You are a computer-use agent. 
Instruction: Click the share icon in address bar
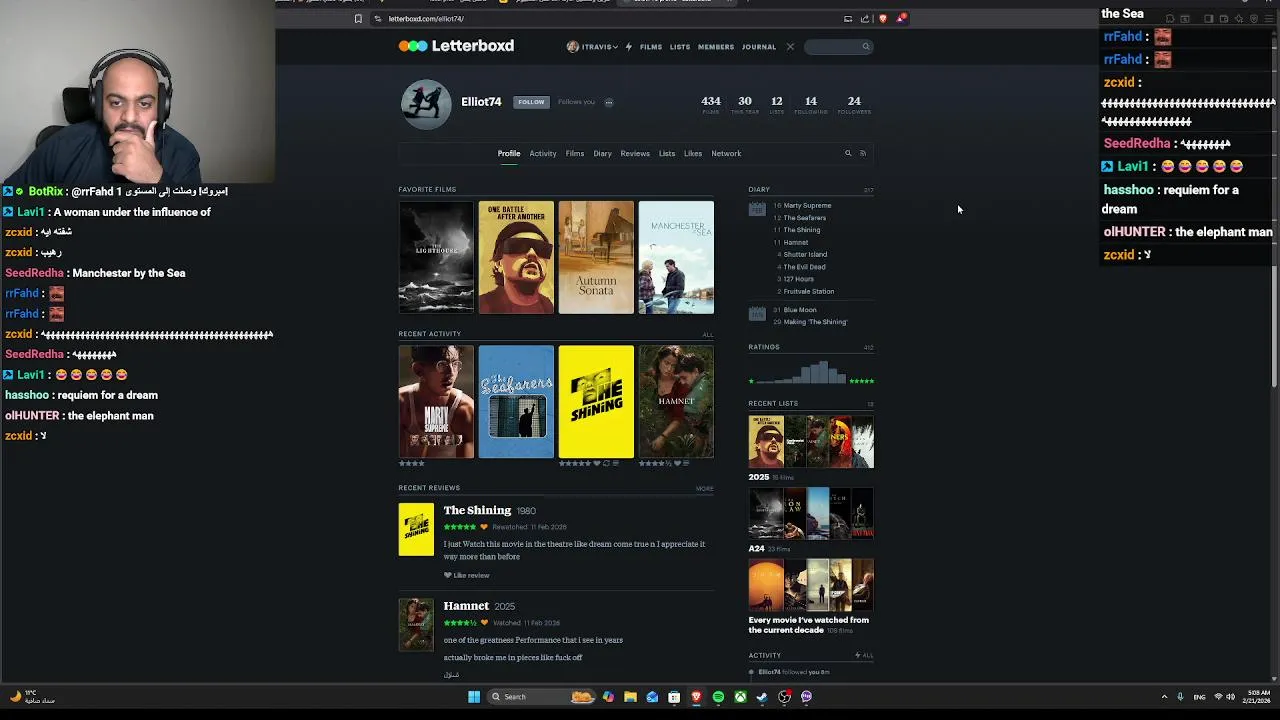point(865,18)
